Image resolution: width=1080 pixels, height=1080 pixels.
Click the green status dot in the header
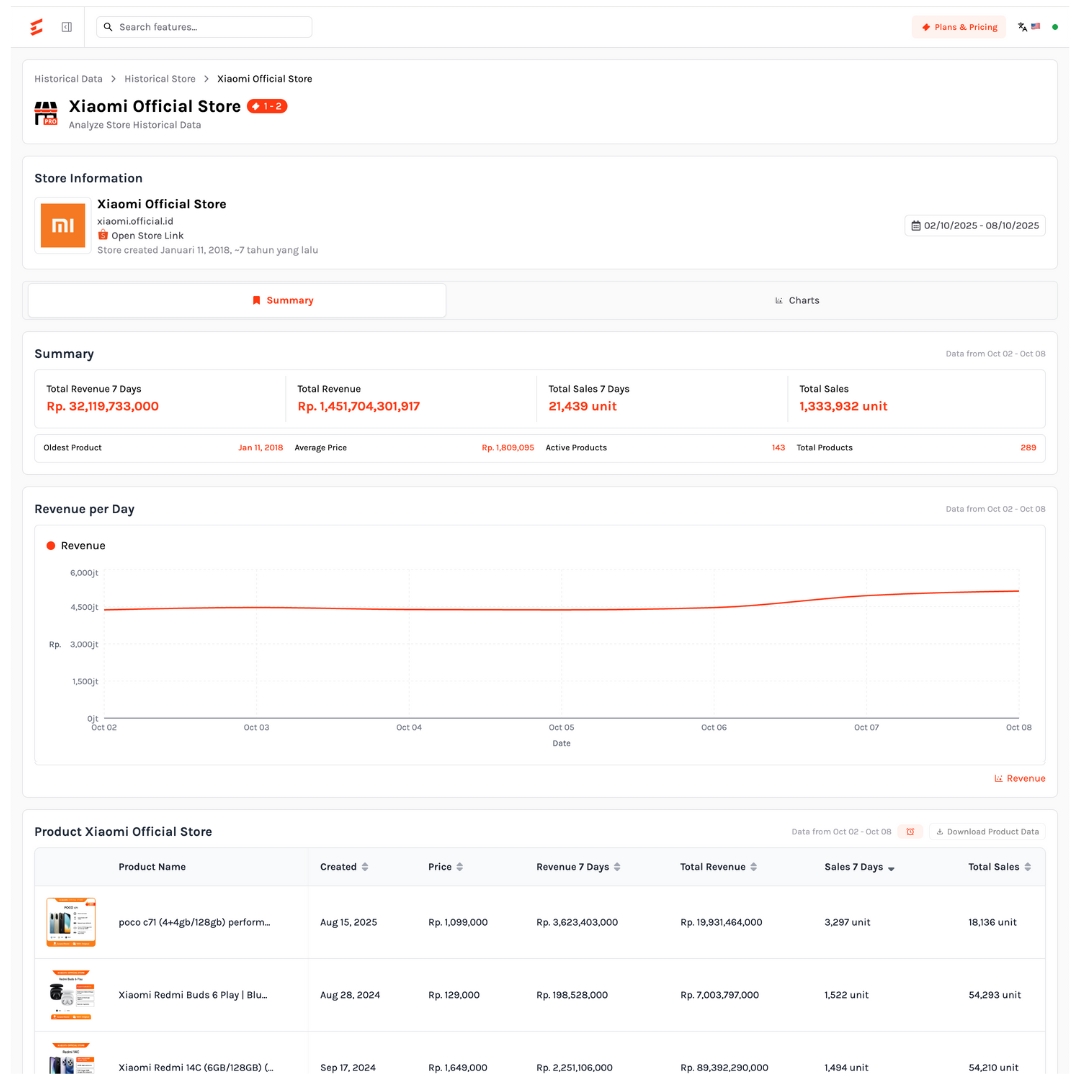1055,27
